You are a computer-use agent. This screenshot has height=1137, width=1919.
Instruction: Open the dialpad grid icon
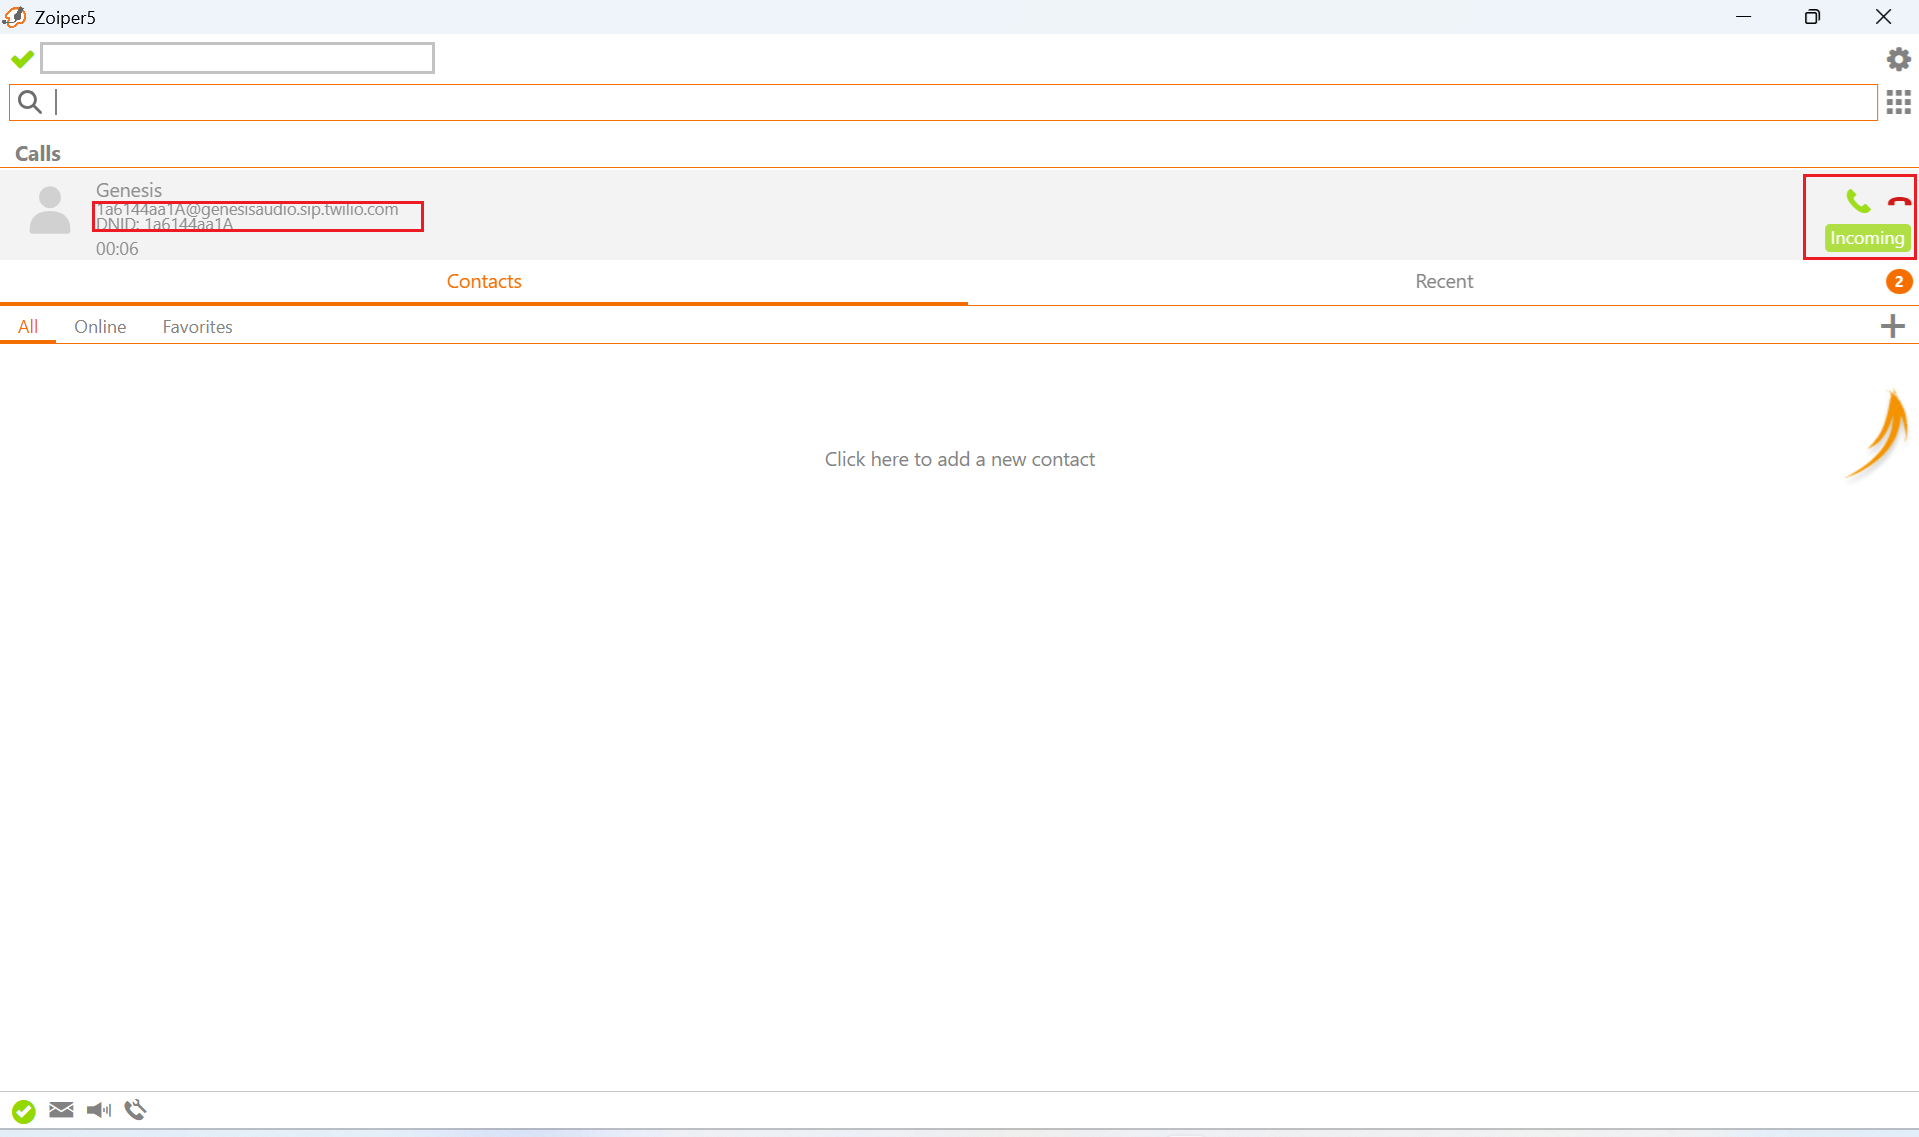pos(1898,102)
